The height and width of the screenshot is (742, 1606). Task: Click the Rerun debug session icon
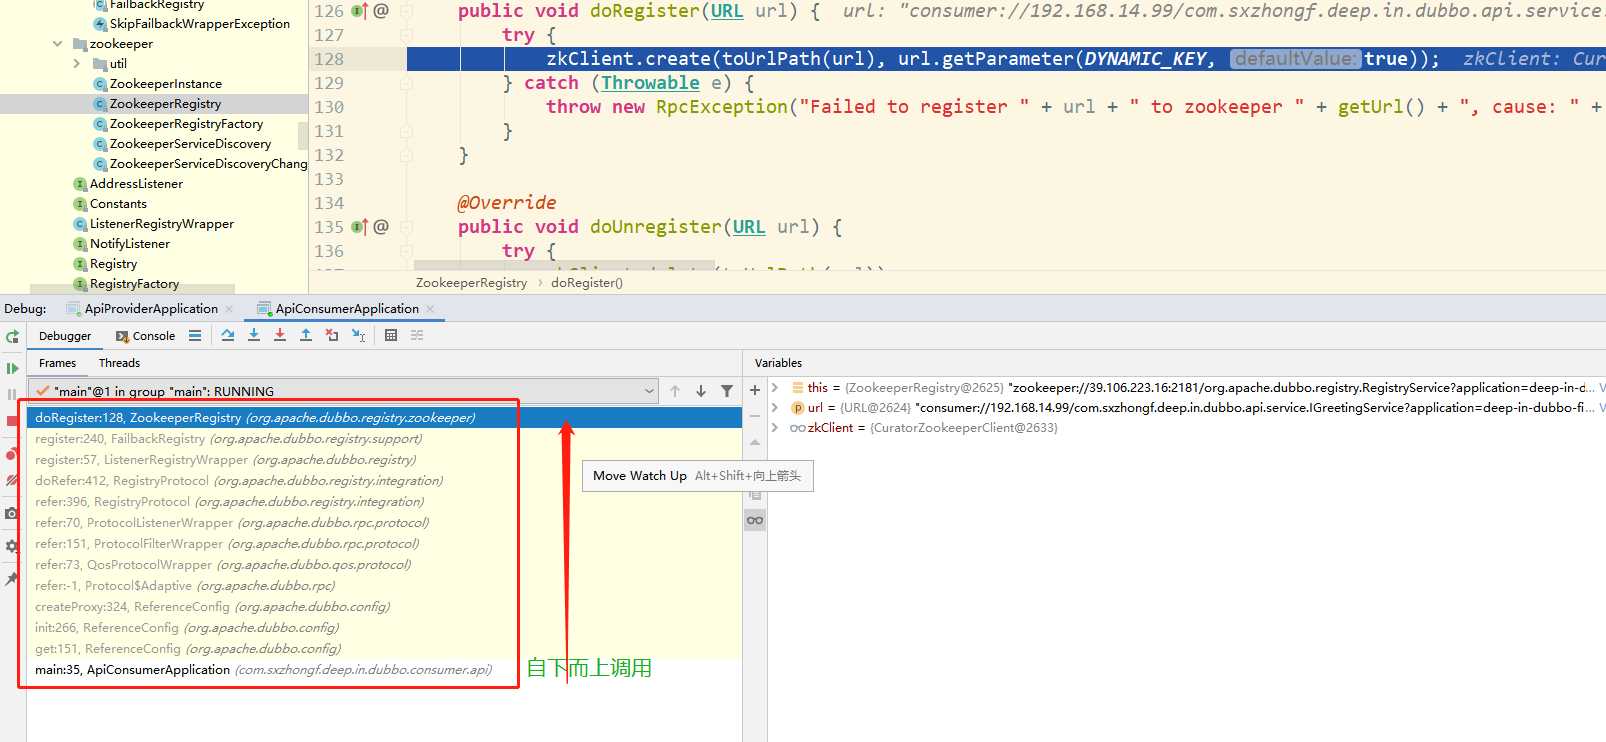(12, 337)
